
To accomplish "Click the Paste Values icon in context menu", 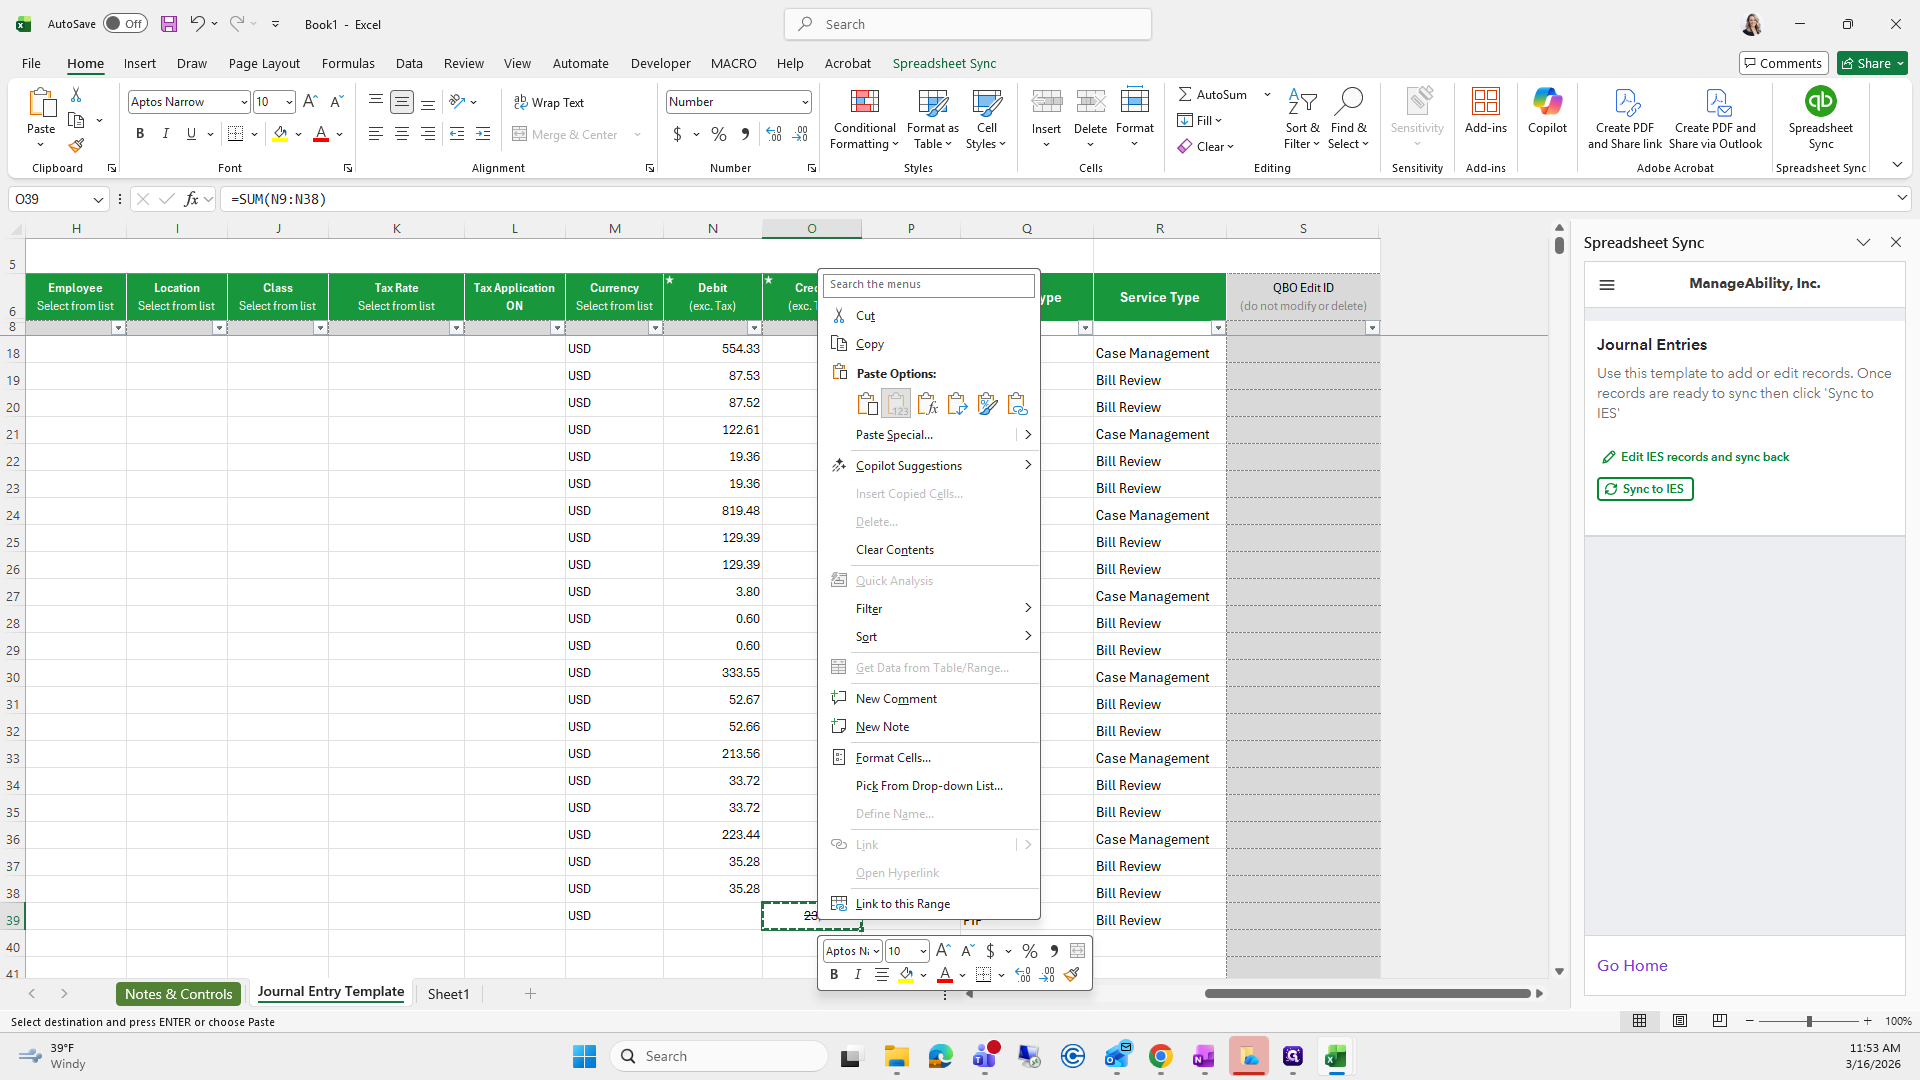I will (896, 404).
